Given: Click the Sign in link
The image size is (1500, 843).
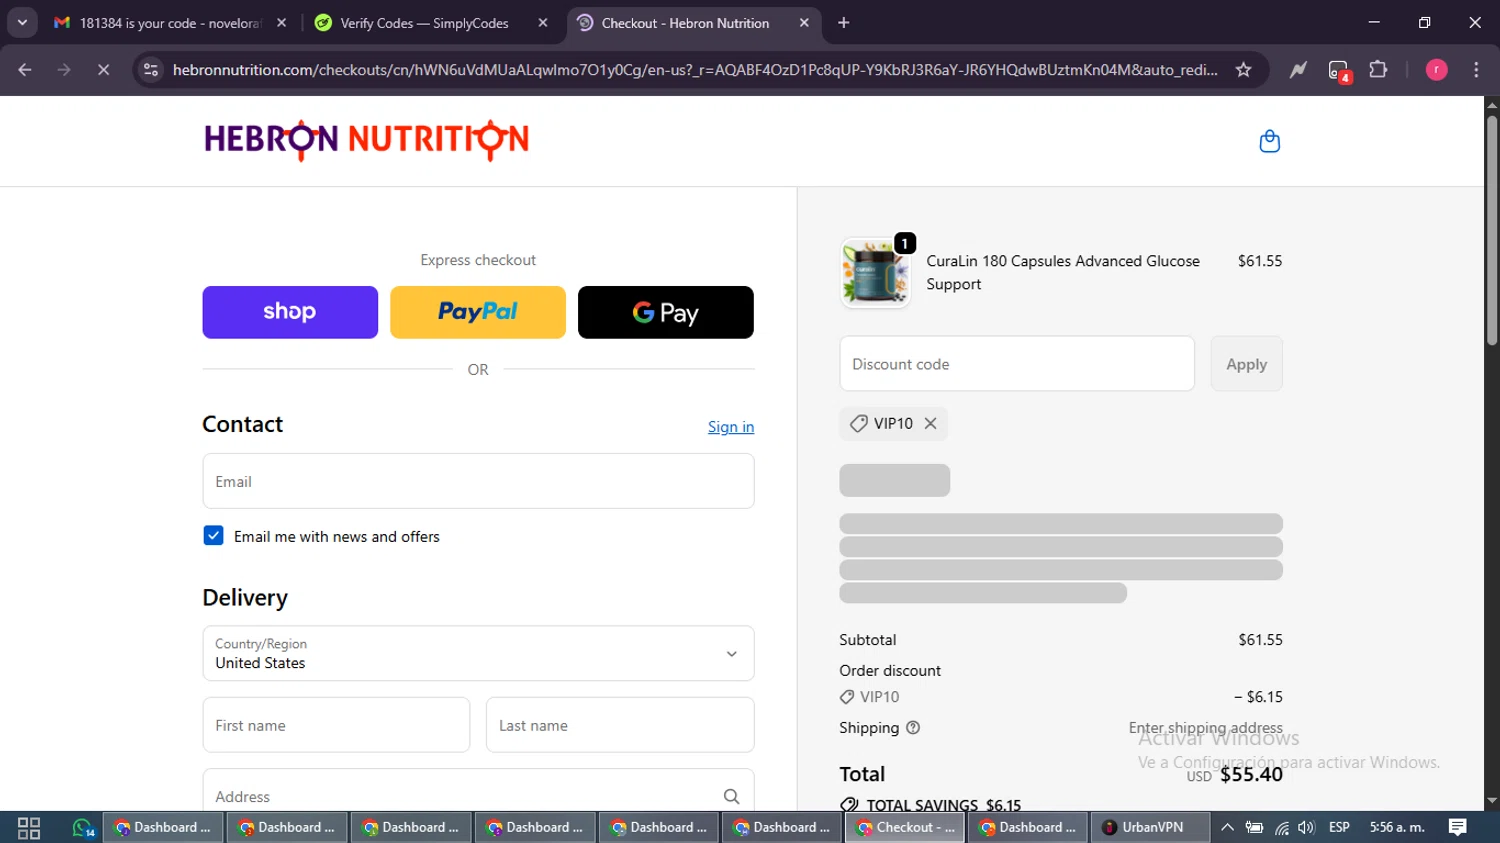Looking at the screenshot, I should coord(731,427).
